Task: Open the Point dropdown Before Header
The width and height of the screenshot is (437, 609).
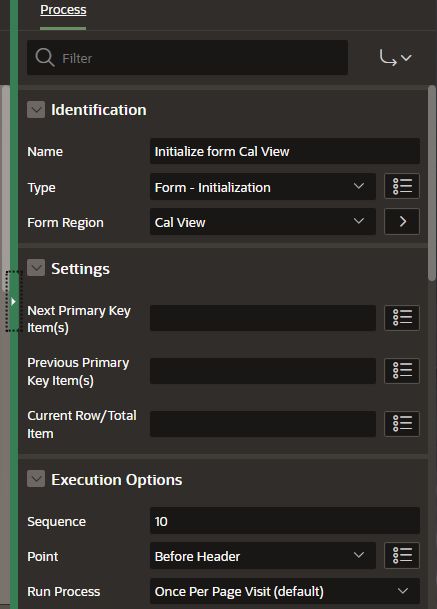Action: pos(263,556)
